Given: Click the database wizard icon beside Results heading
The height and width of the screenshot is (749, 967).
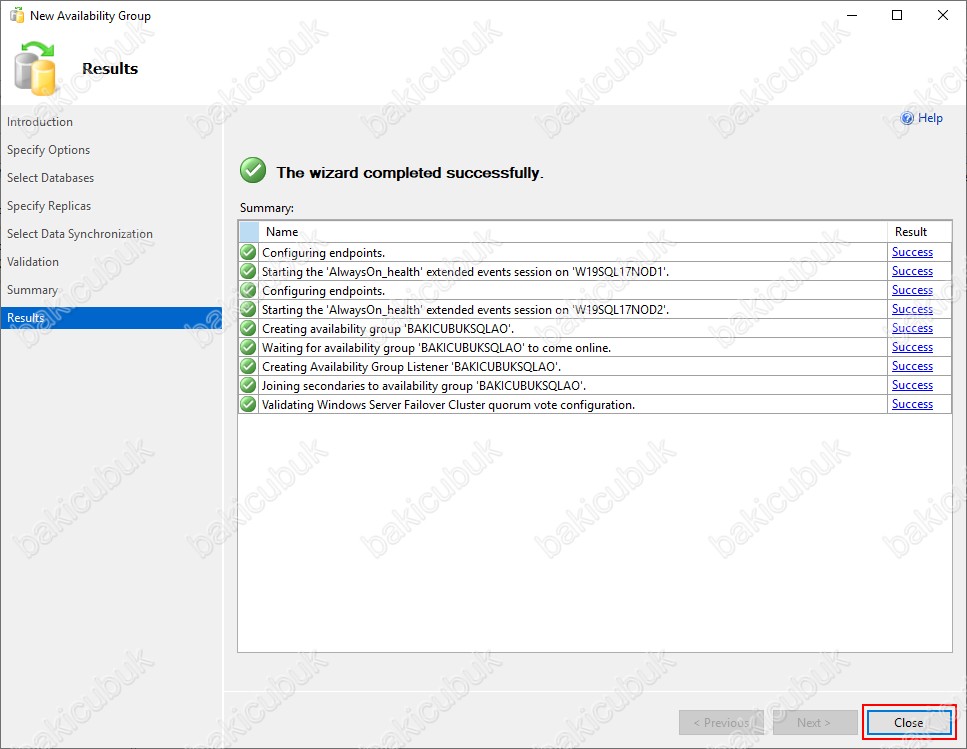Looking at the screenshot, I should [35, 68].
